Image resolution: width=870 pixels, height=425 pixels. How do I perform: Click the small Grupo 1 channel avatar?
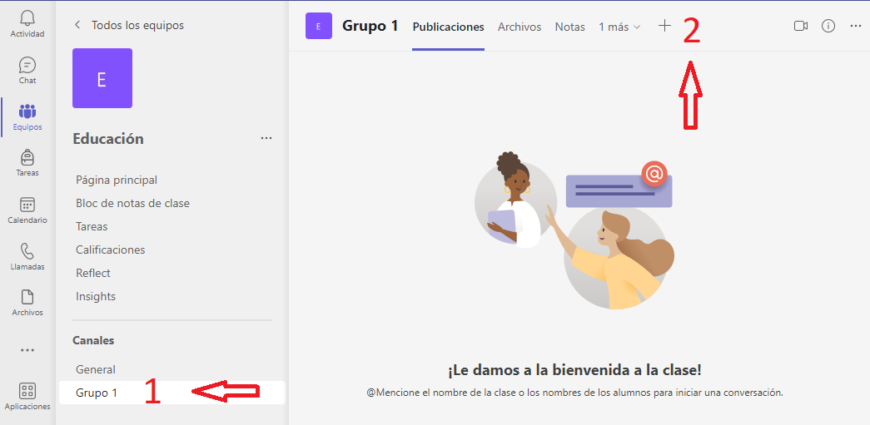[318, 26]
